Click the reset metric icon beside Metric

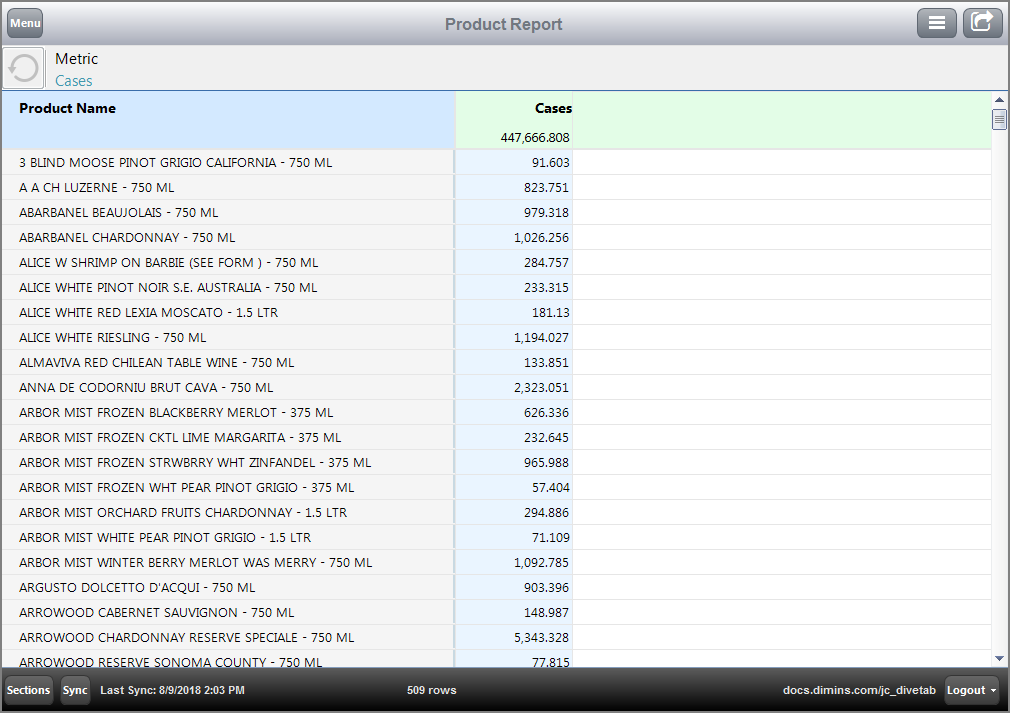click(22, 67)
